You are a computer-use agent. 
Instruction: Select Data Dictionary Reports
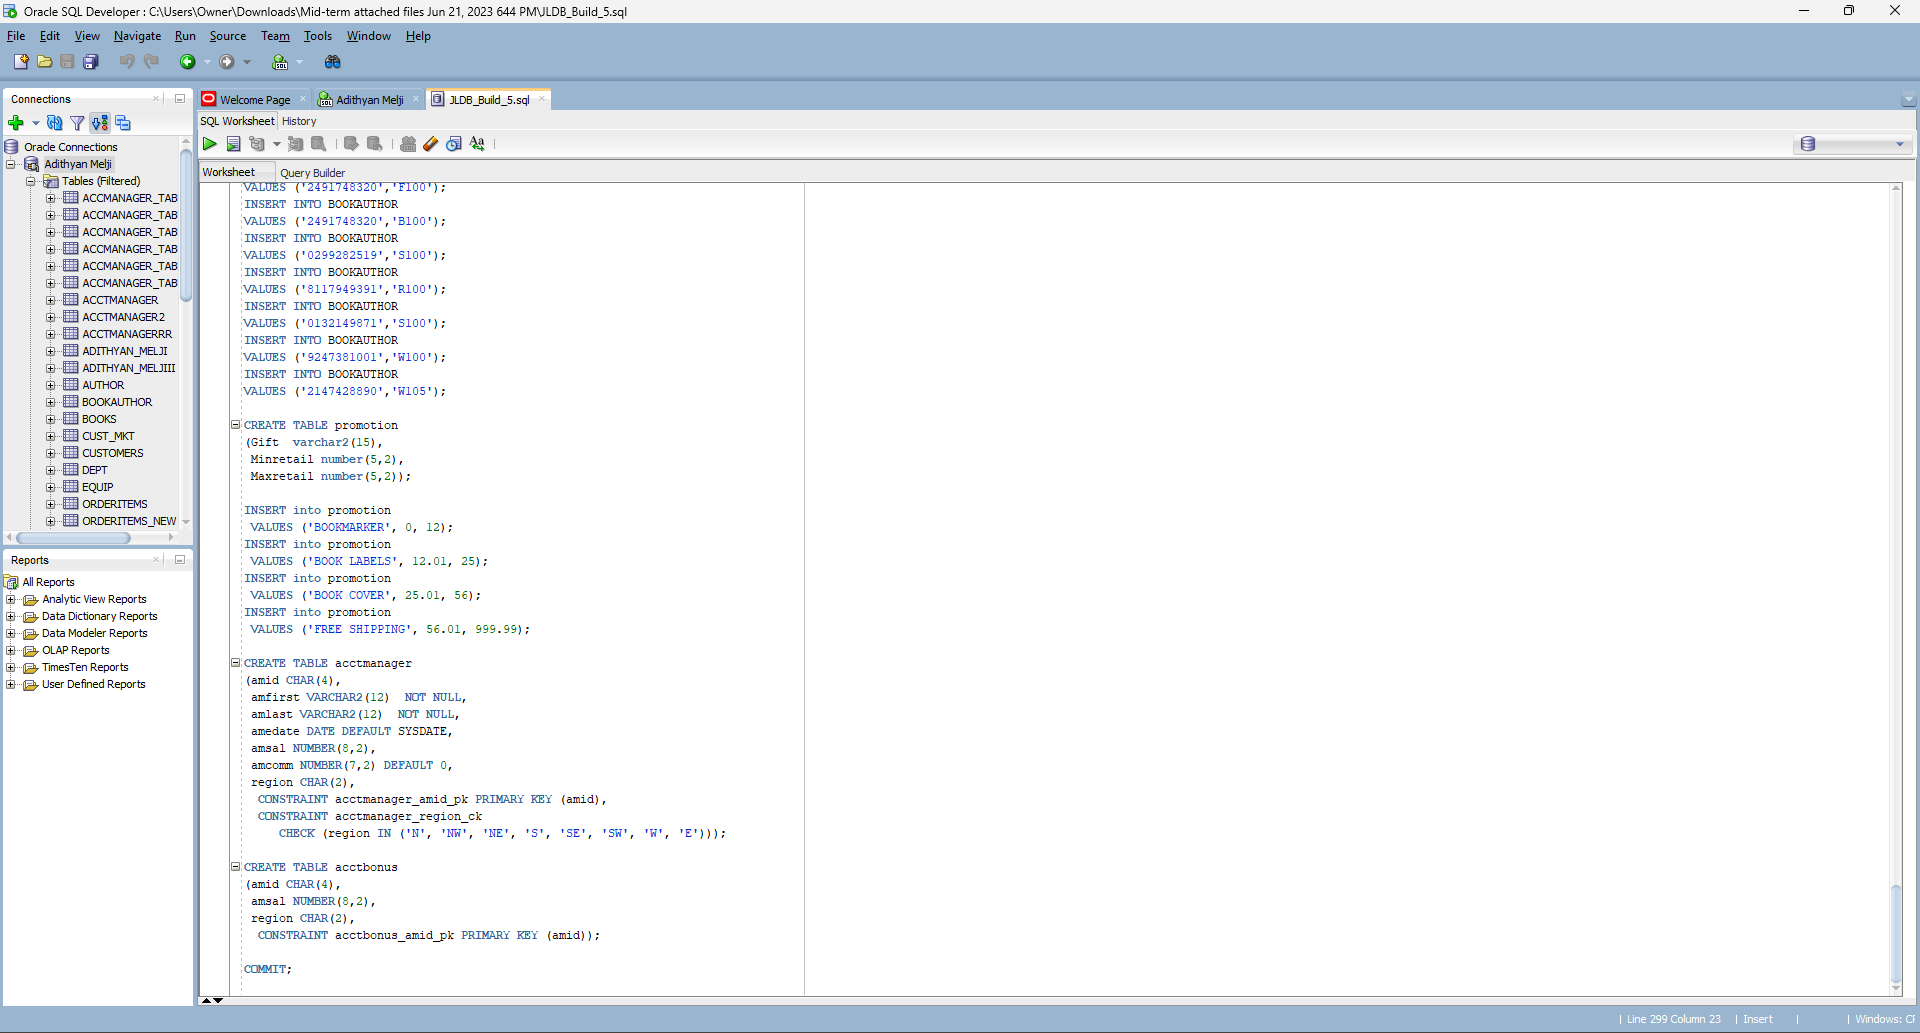tap(99, 616)
